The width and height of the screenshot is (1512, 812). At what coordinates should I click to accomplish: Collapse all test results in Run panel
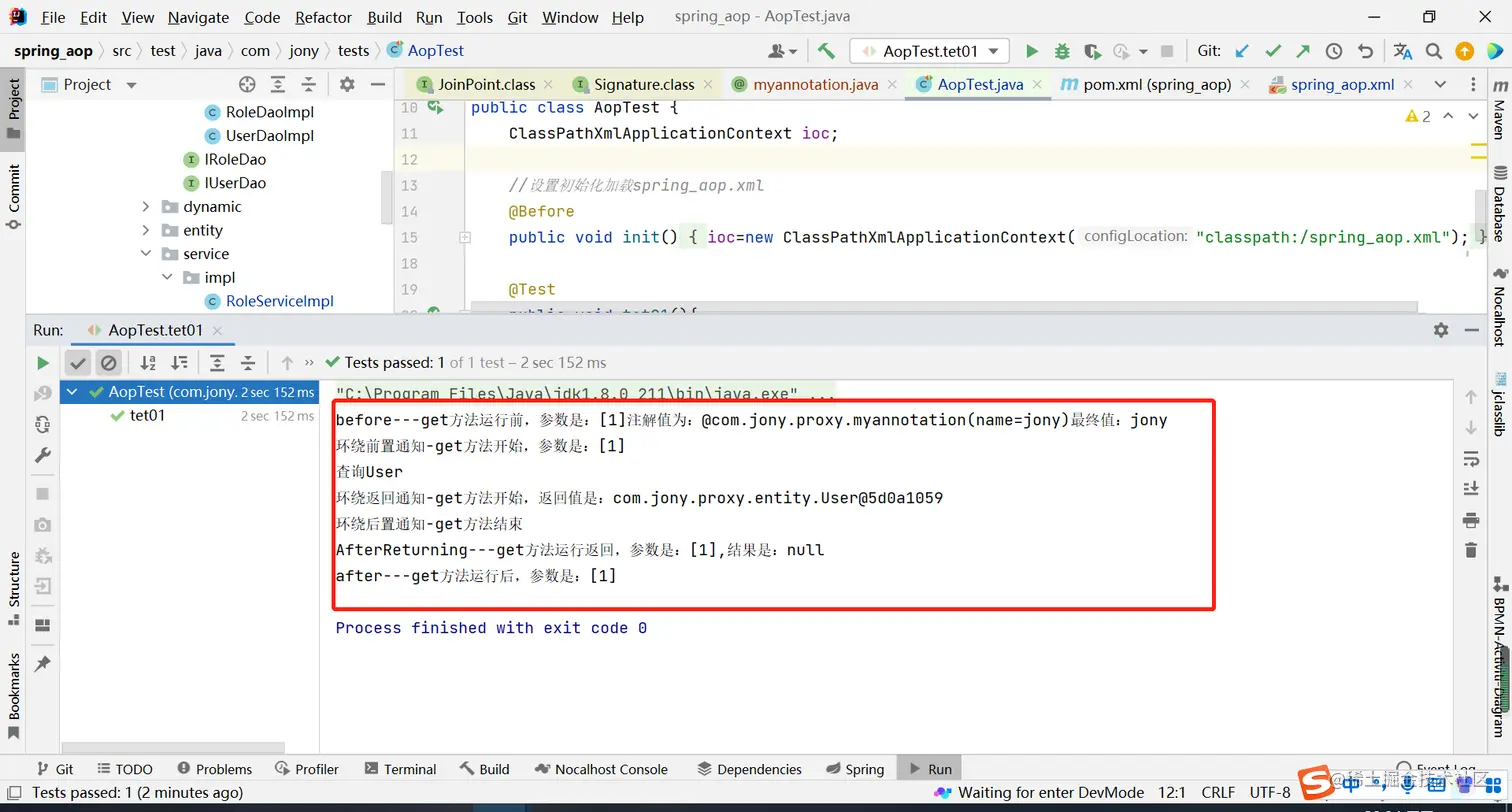[x=248, y=363]
